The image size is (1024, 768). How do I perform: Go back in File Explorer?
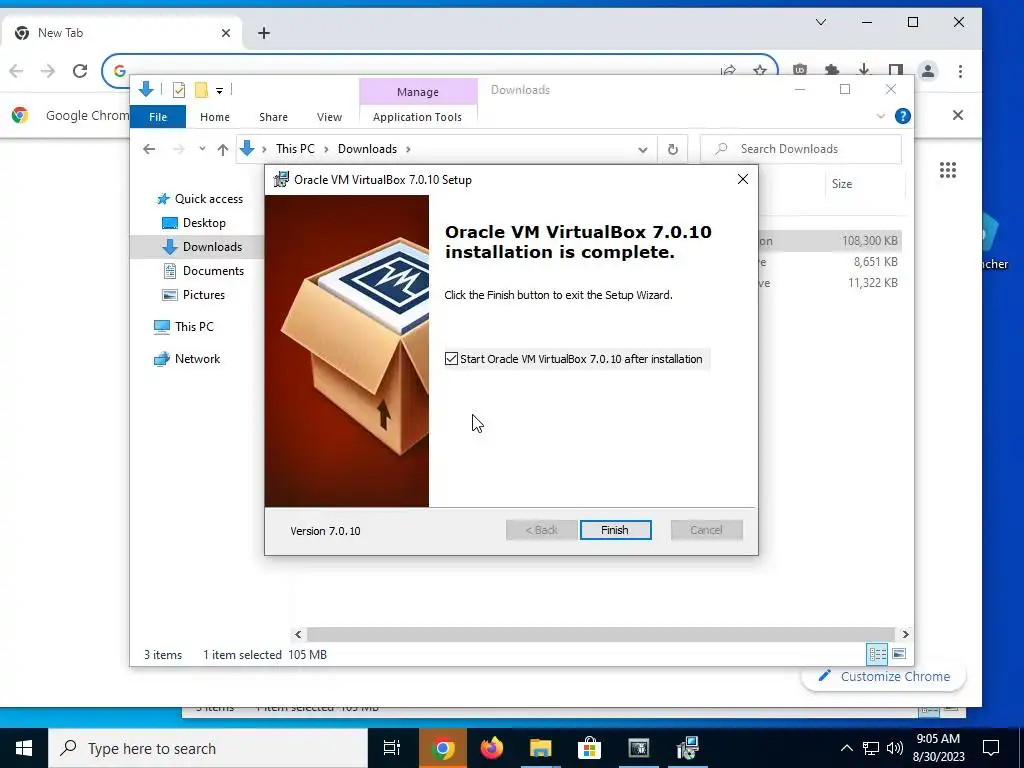click(x=149, y=149)
